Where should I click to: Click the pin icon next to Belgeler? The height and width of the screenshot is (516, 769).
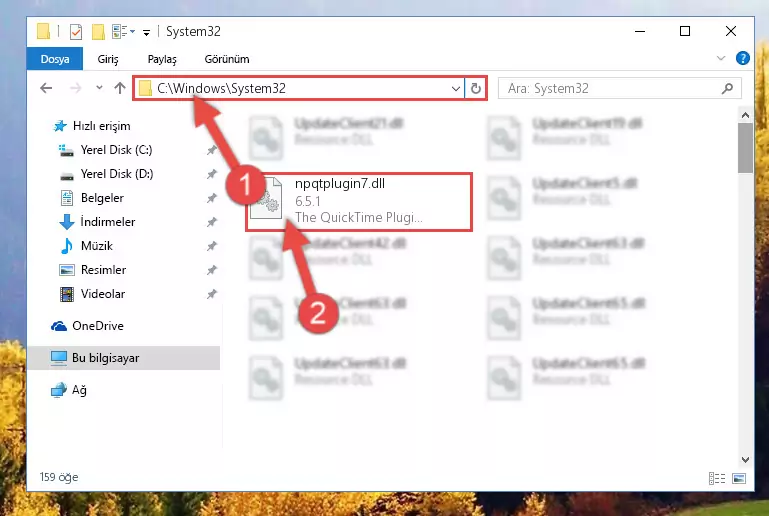pyautogui.click(x=211, y=198)
